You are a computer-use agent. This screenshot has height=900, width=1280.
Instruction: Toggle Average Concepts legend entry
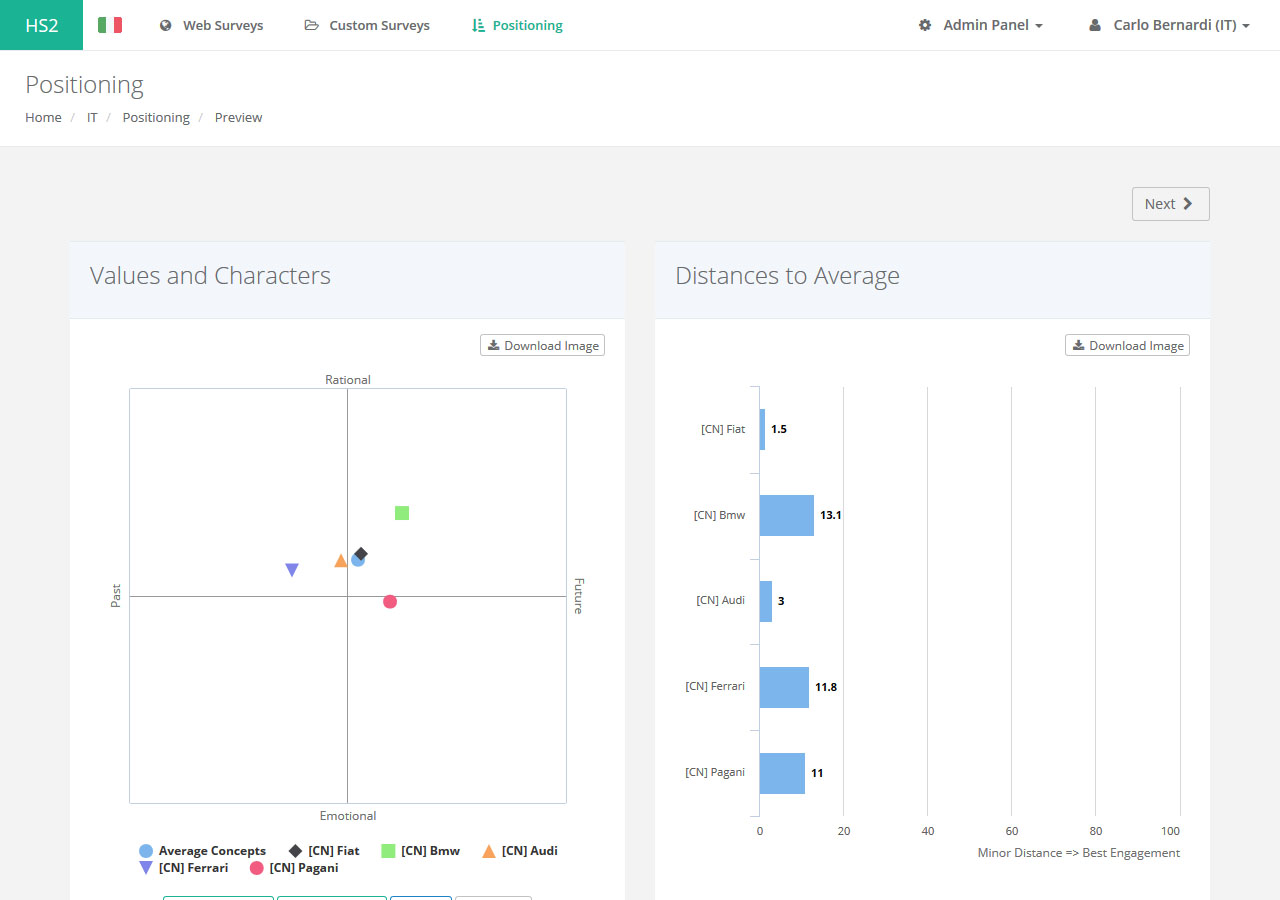[x=202, y=851]
